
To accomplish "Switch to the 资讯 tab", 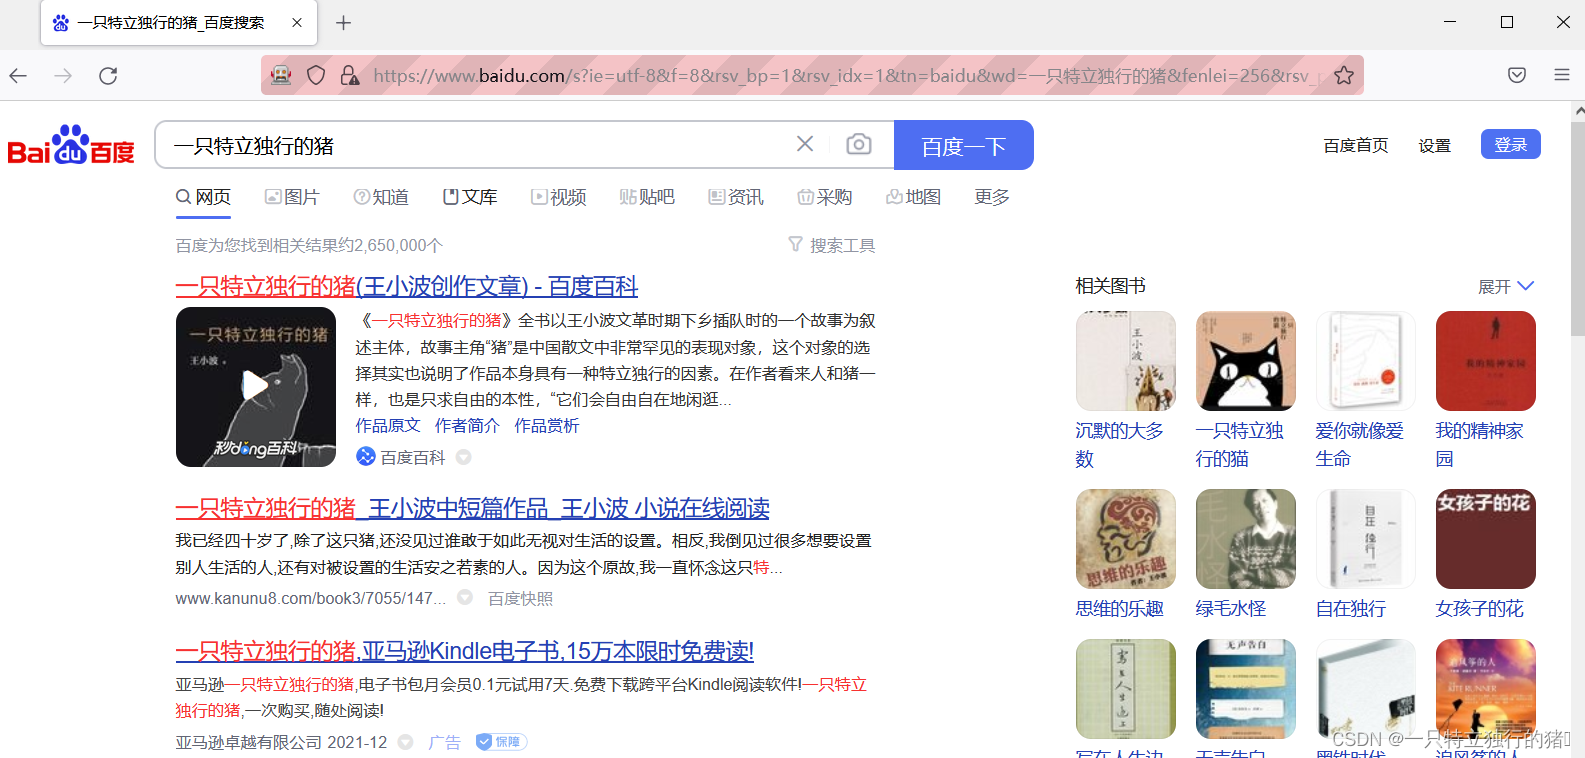I will [x=736, y=197].
